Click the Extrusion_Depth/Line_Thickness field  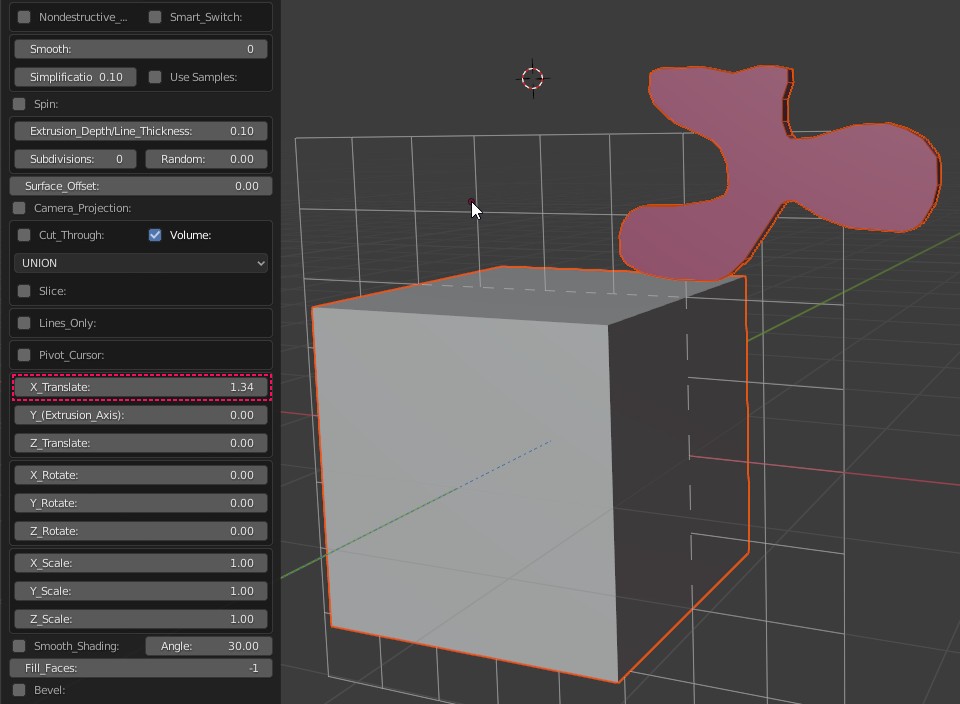(140, 131)
